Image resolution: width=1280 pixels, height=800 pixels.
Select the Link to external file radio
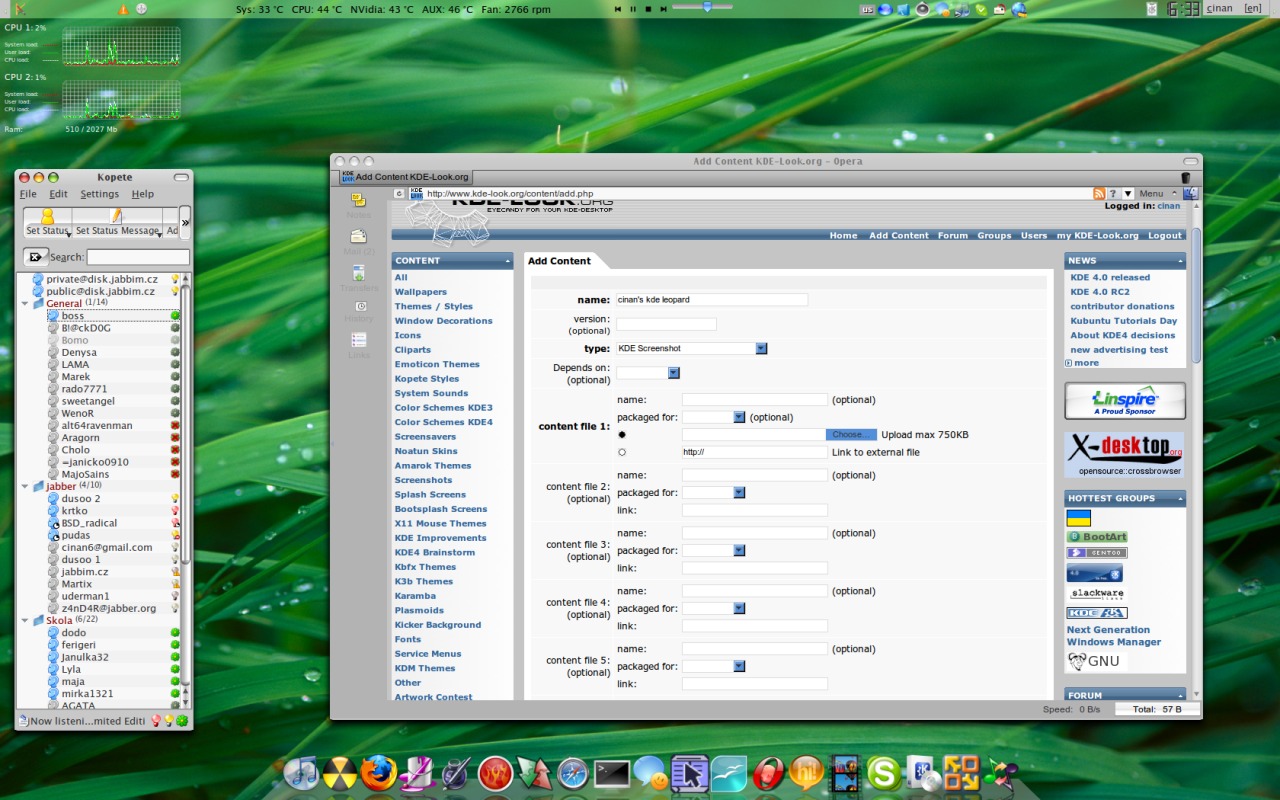pyautogui.click(x=622, y=452)
